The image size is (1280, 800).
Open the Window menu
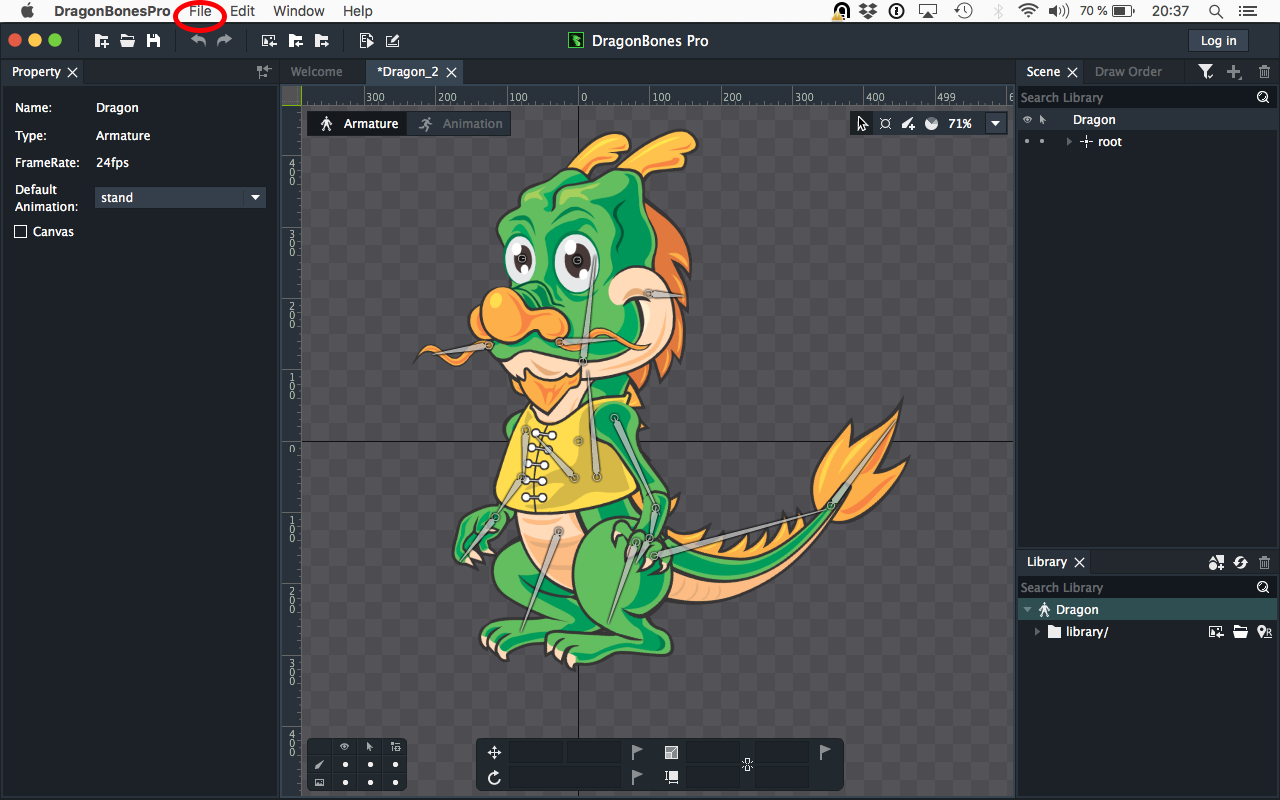point(298,11)
